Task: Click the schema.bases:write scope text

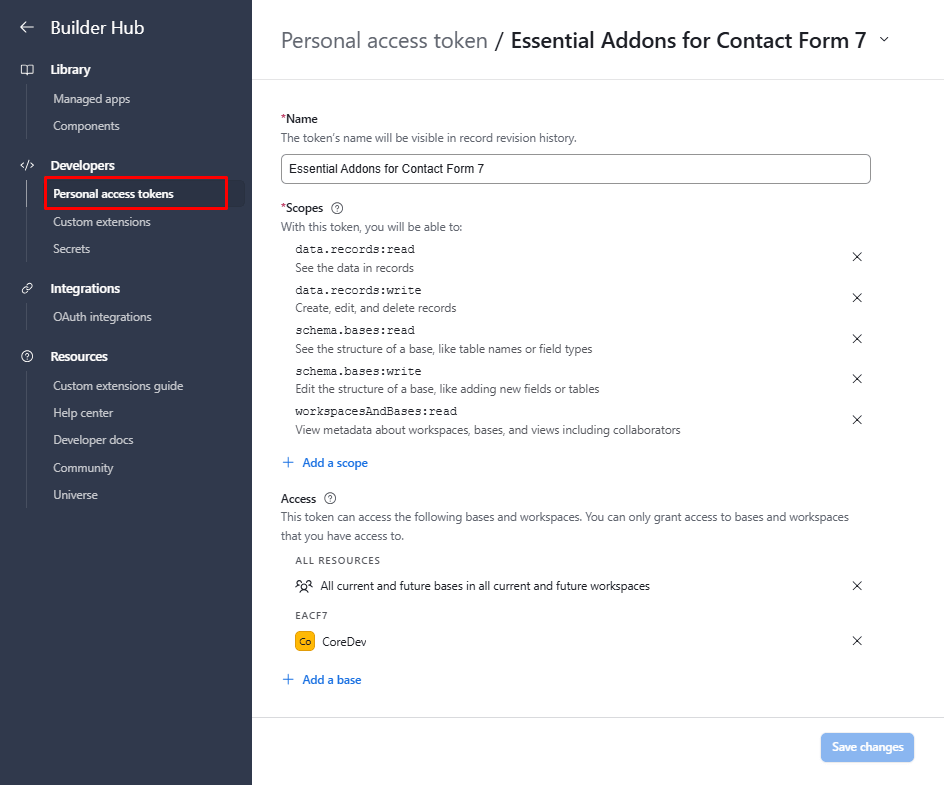Action: pyautogui.click(x=358, y=371)
